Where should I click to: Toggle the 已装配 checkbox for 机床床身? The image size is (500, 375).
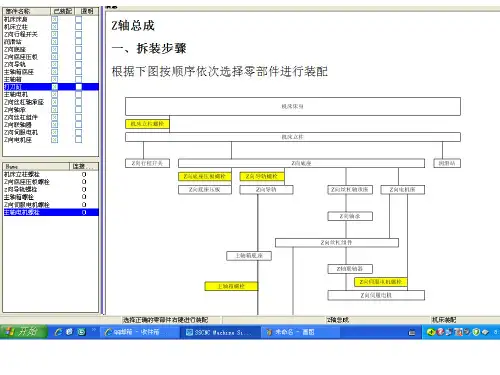click(54, 19)
